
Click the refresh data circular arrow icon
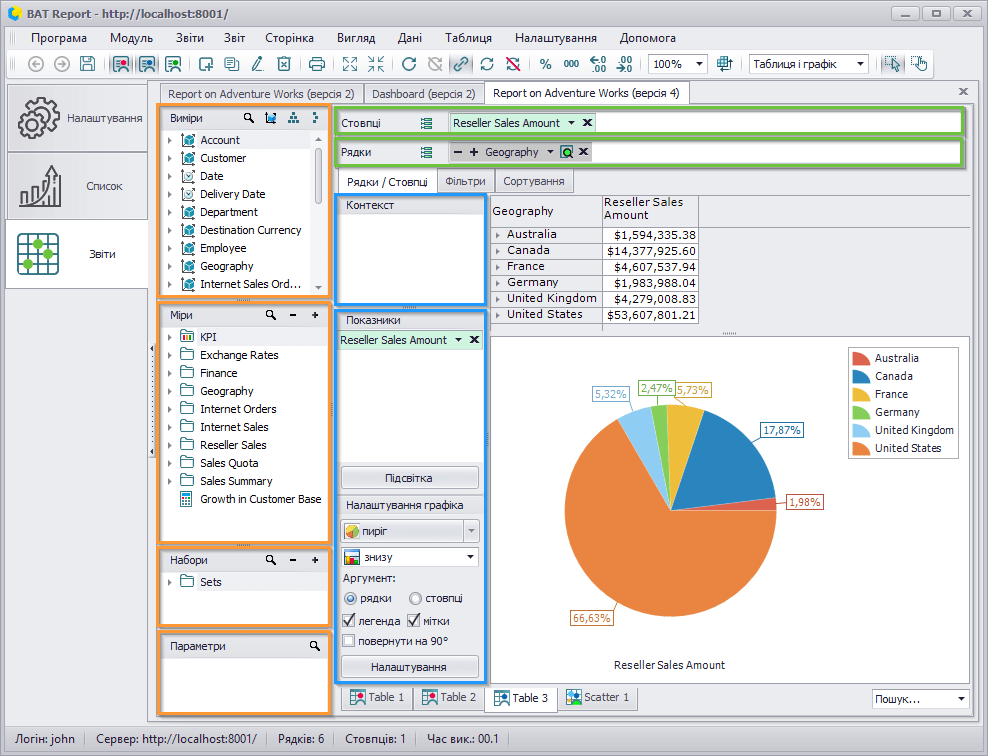tap(409, 64)
